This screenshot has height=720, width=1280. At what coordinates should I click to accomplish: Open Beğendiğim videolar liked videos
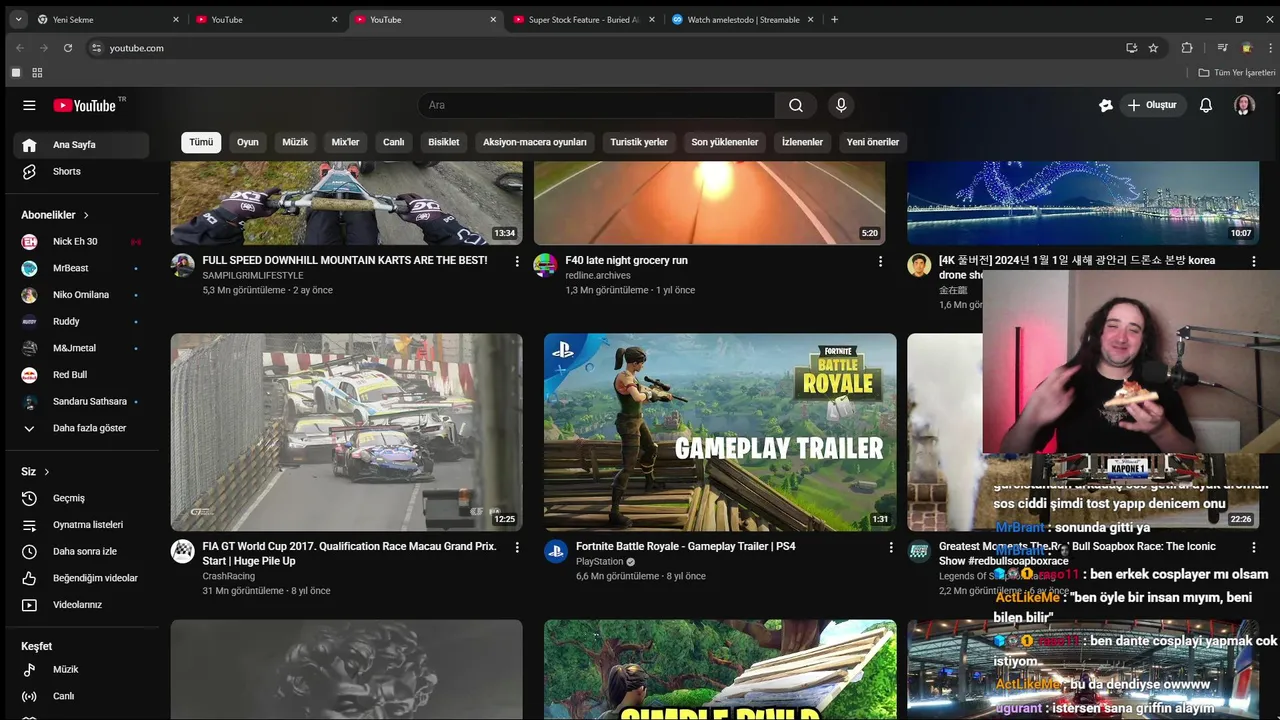[81, 578]
